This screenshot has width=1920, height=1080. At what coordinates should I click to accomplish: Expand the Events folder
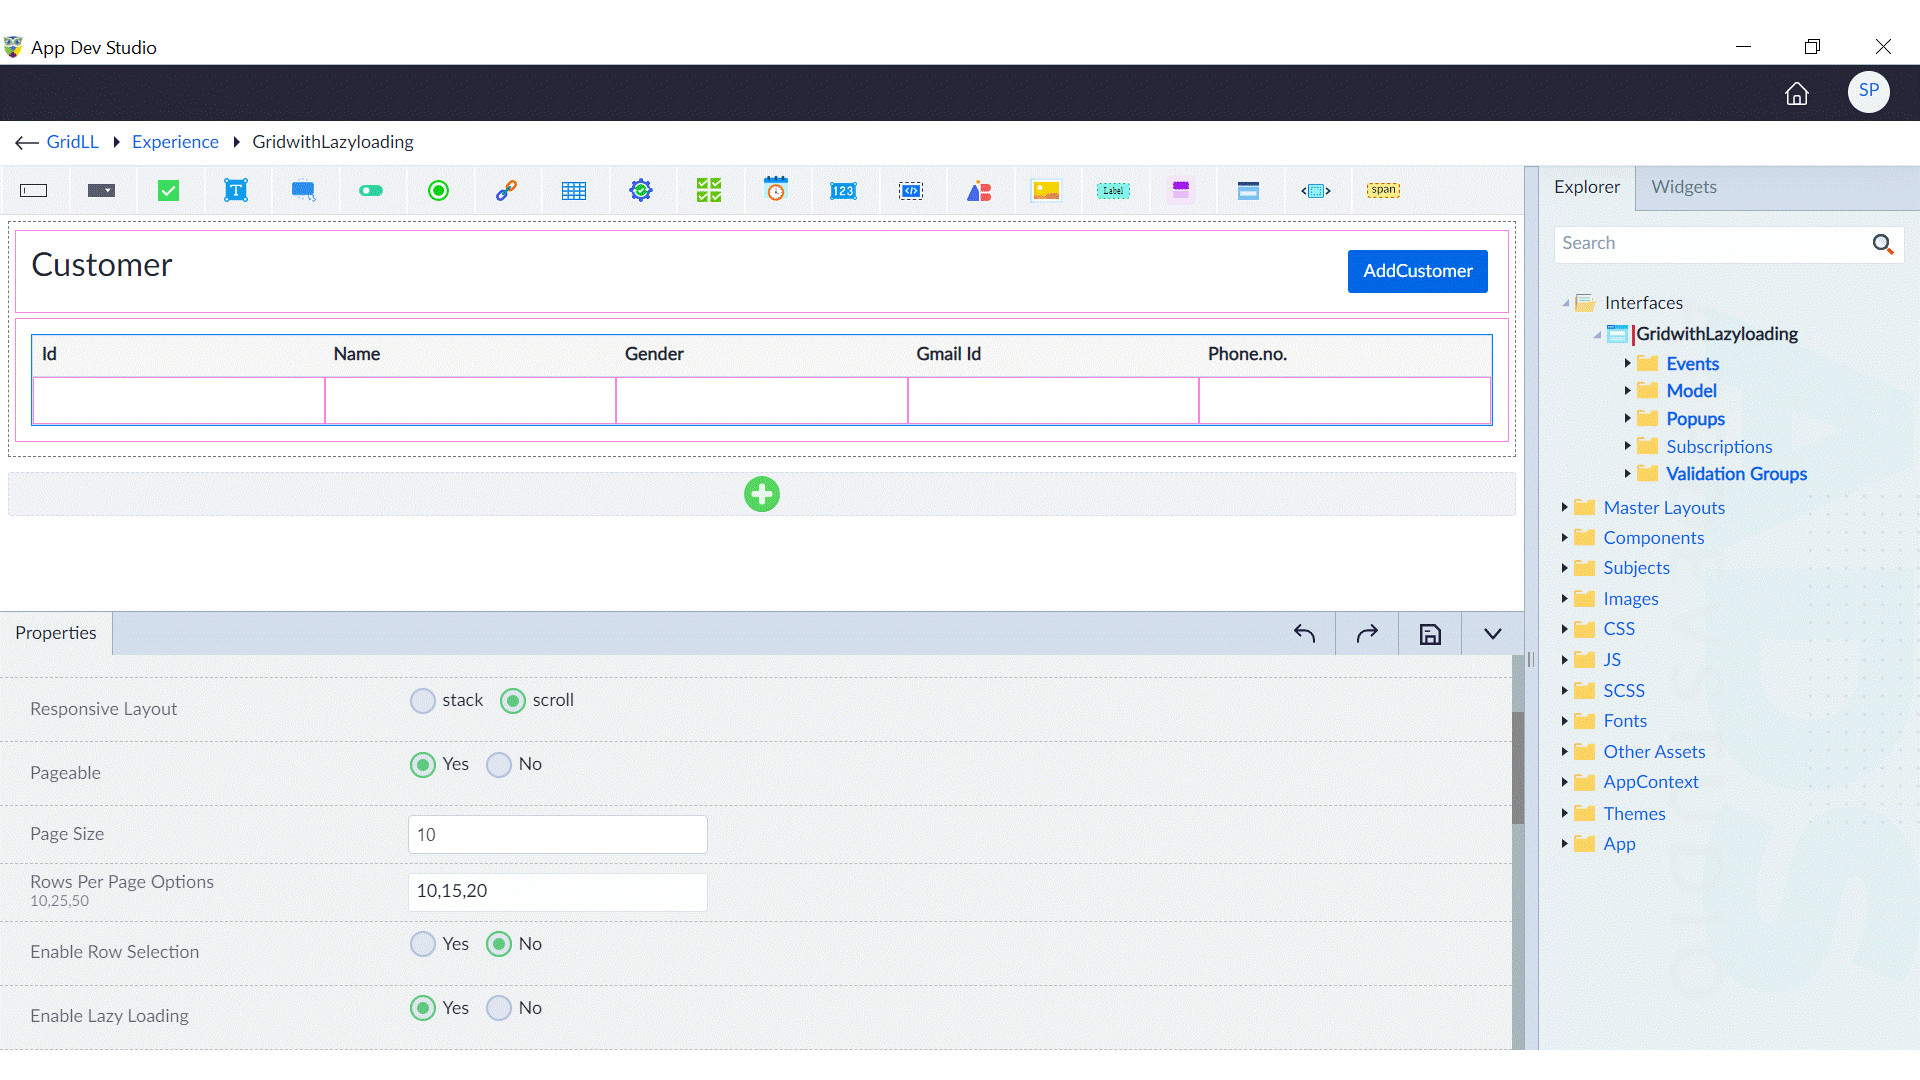pos(1627,363)
